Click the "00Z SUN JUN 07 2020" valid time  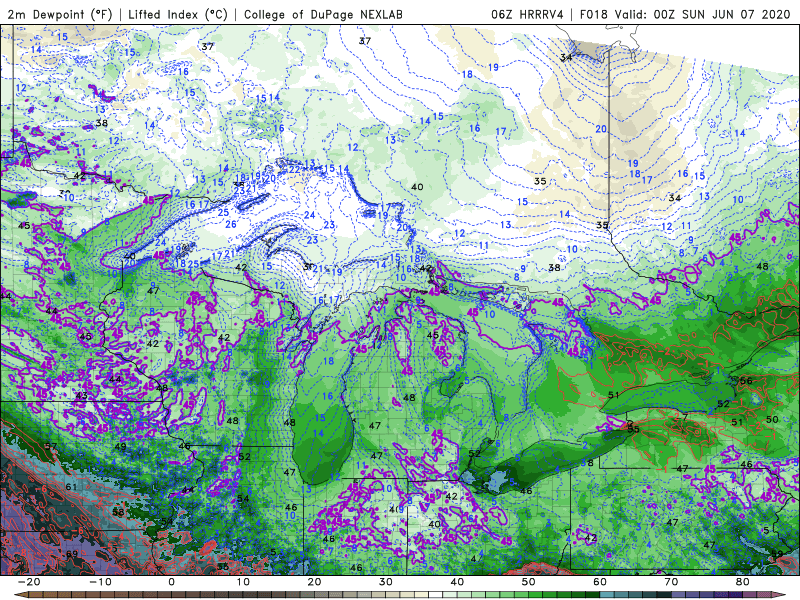(x=721, y=14)
